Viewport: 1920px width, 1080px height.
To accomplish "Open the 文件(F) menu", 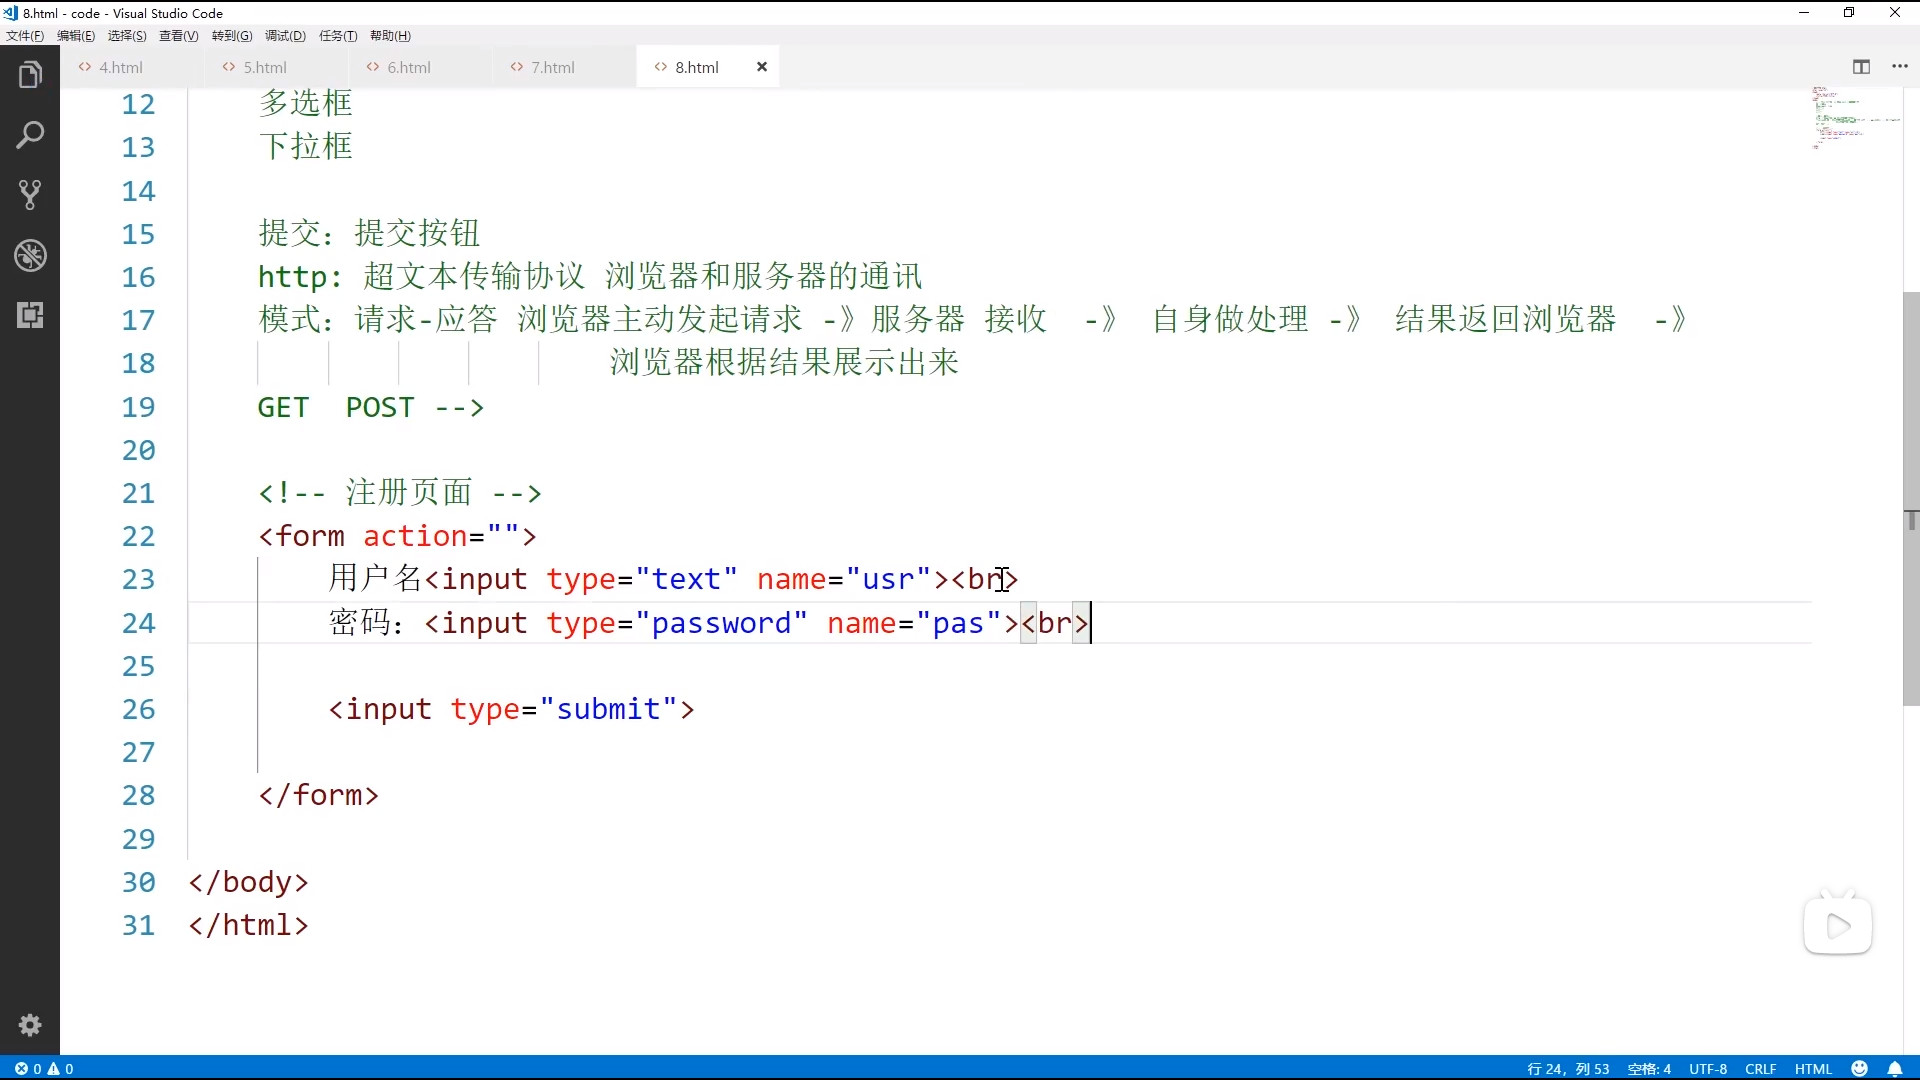I will pyautogui.click(x=25, y=36).
